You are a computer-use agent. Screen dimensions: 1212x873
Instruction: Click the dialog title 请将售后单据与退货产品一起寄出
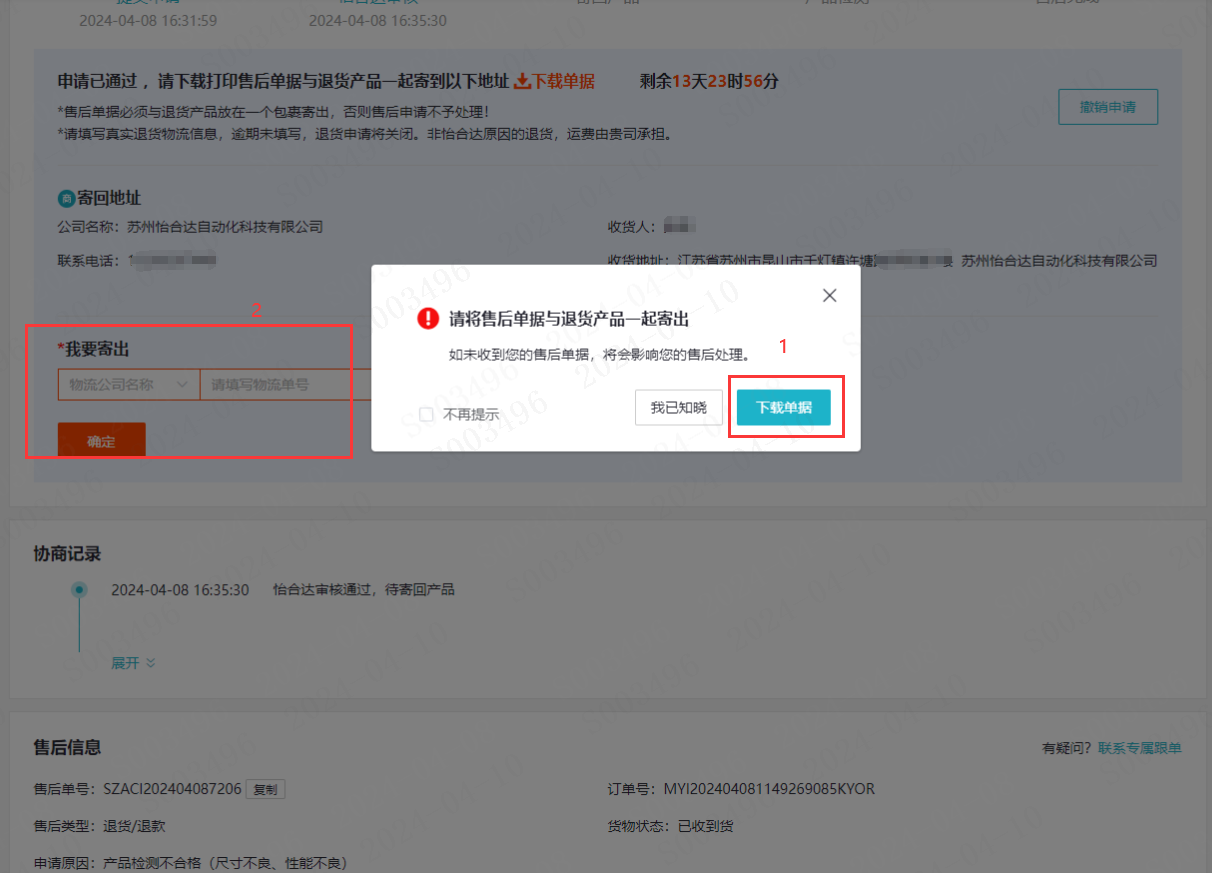tap(569, 319)
